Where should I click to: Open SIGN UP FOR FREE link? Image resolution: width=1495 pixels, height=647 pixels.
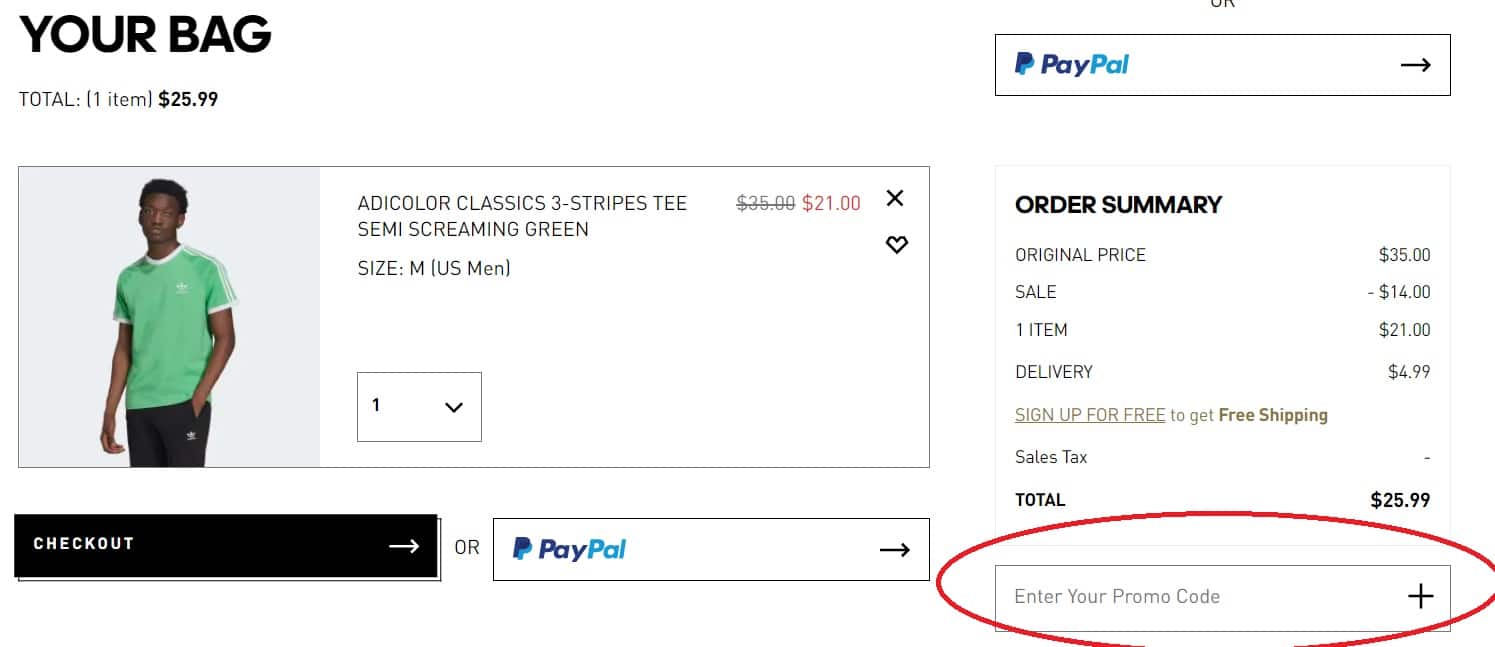pyautogui.click(x=1089, y=414)
